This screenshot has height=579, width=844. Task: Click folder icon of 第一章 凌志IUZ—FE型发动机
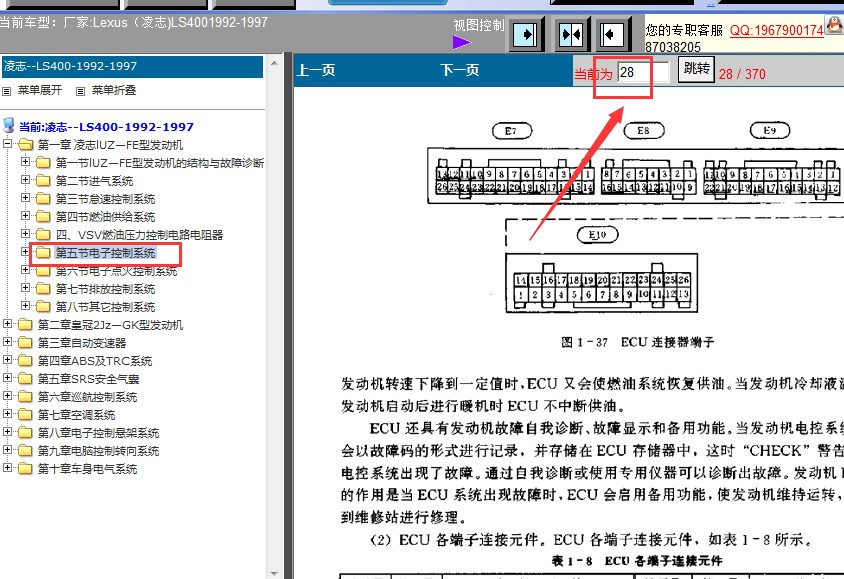point(26,145)
